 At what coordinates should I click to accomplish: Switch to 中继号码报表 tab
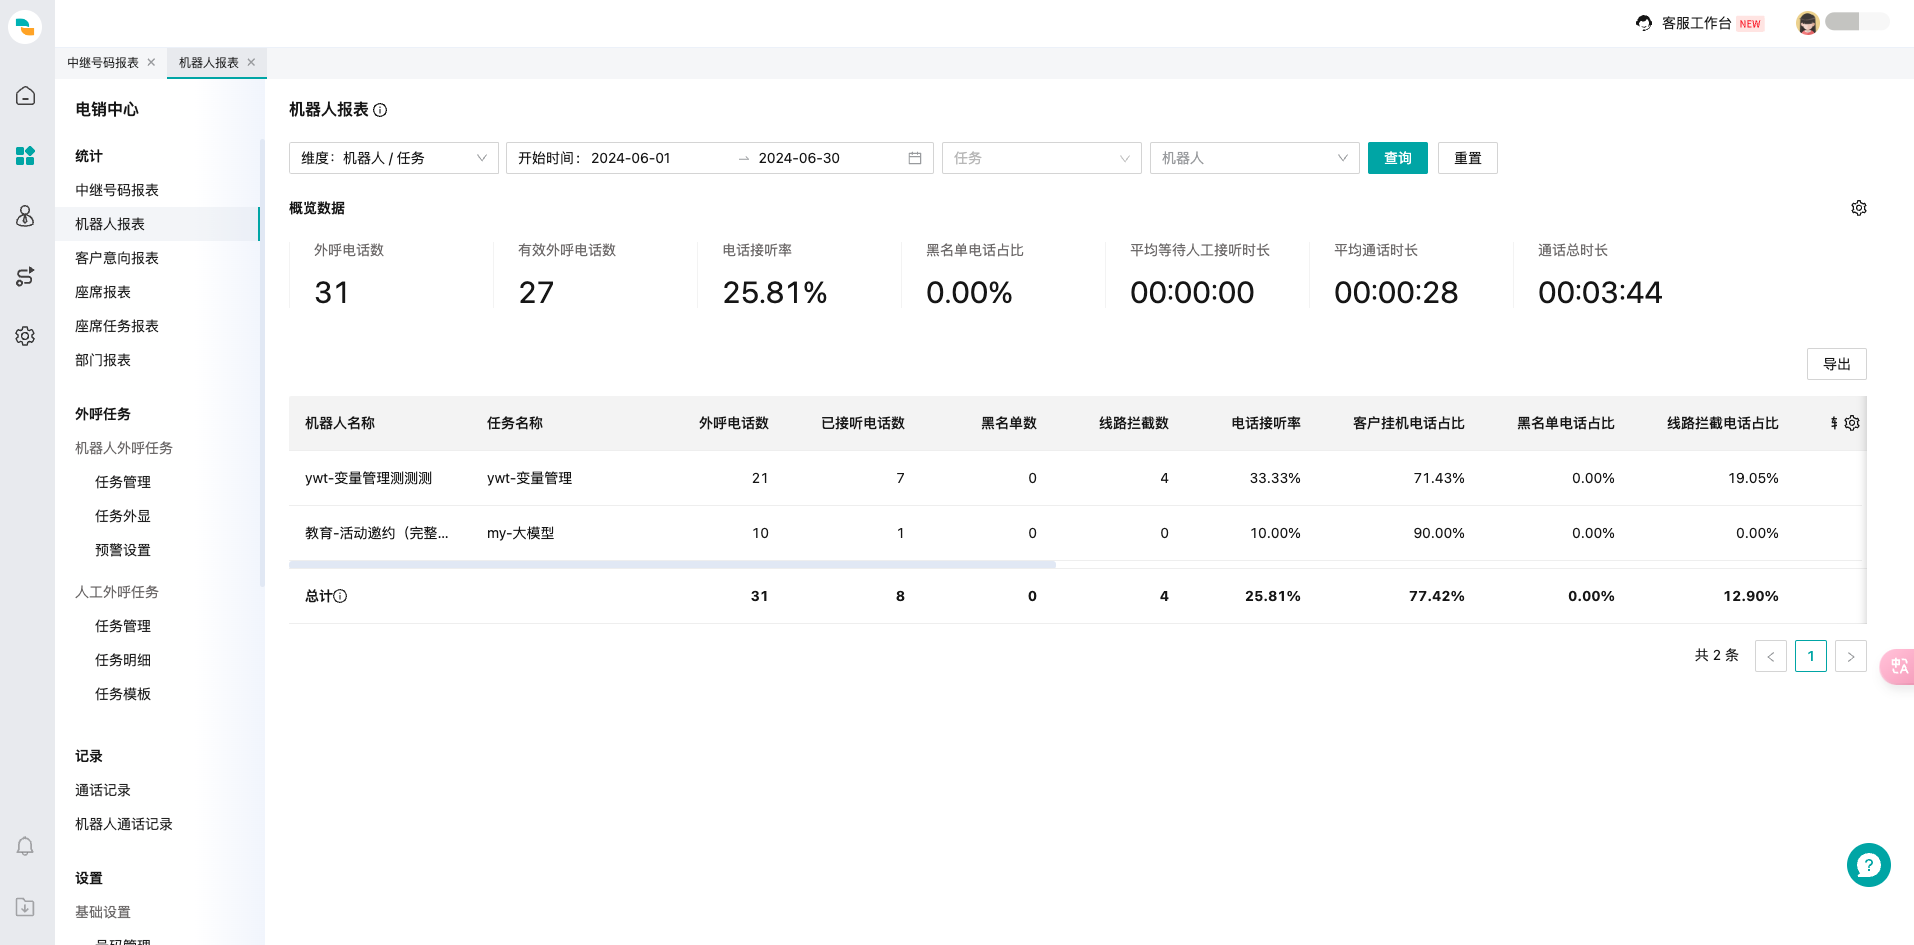103,62
